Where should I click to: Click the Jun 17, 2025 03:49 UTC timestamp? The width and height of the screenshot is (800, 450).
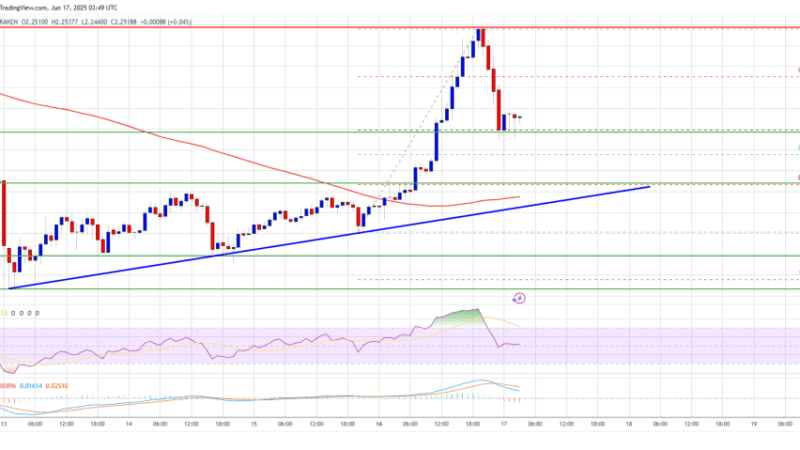tap(84, 8)
